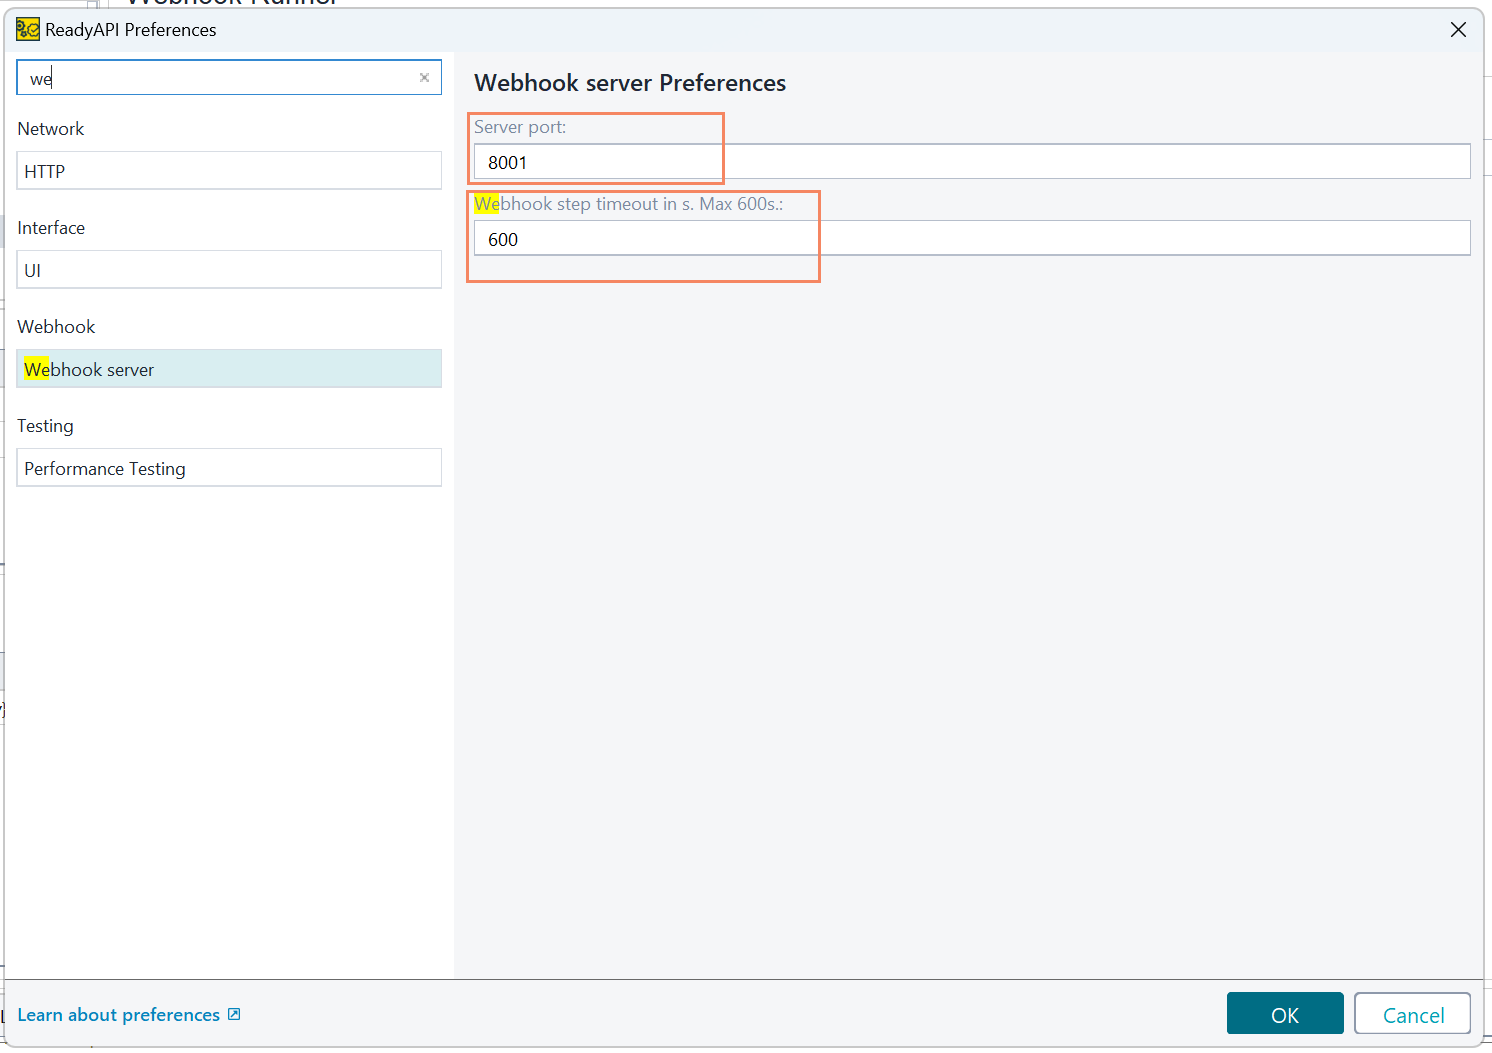Click the highlighted Webhook server list item

coord(228,368)
